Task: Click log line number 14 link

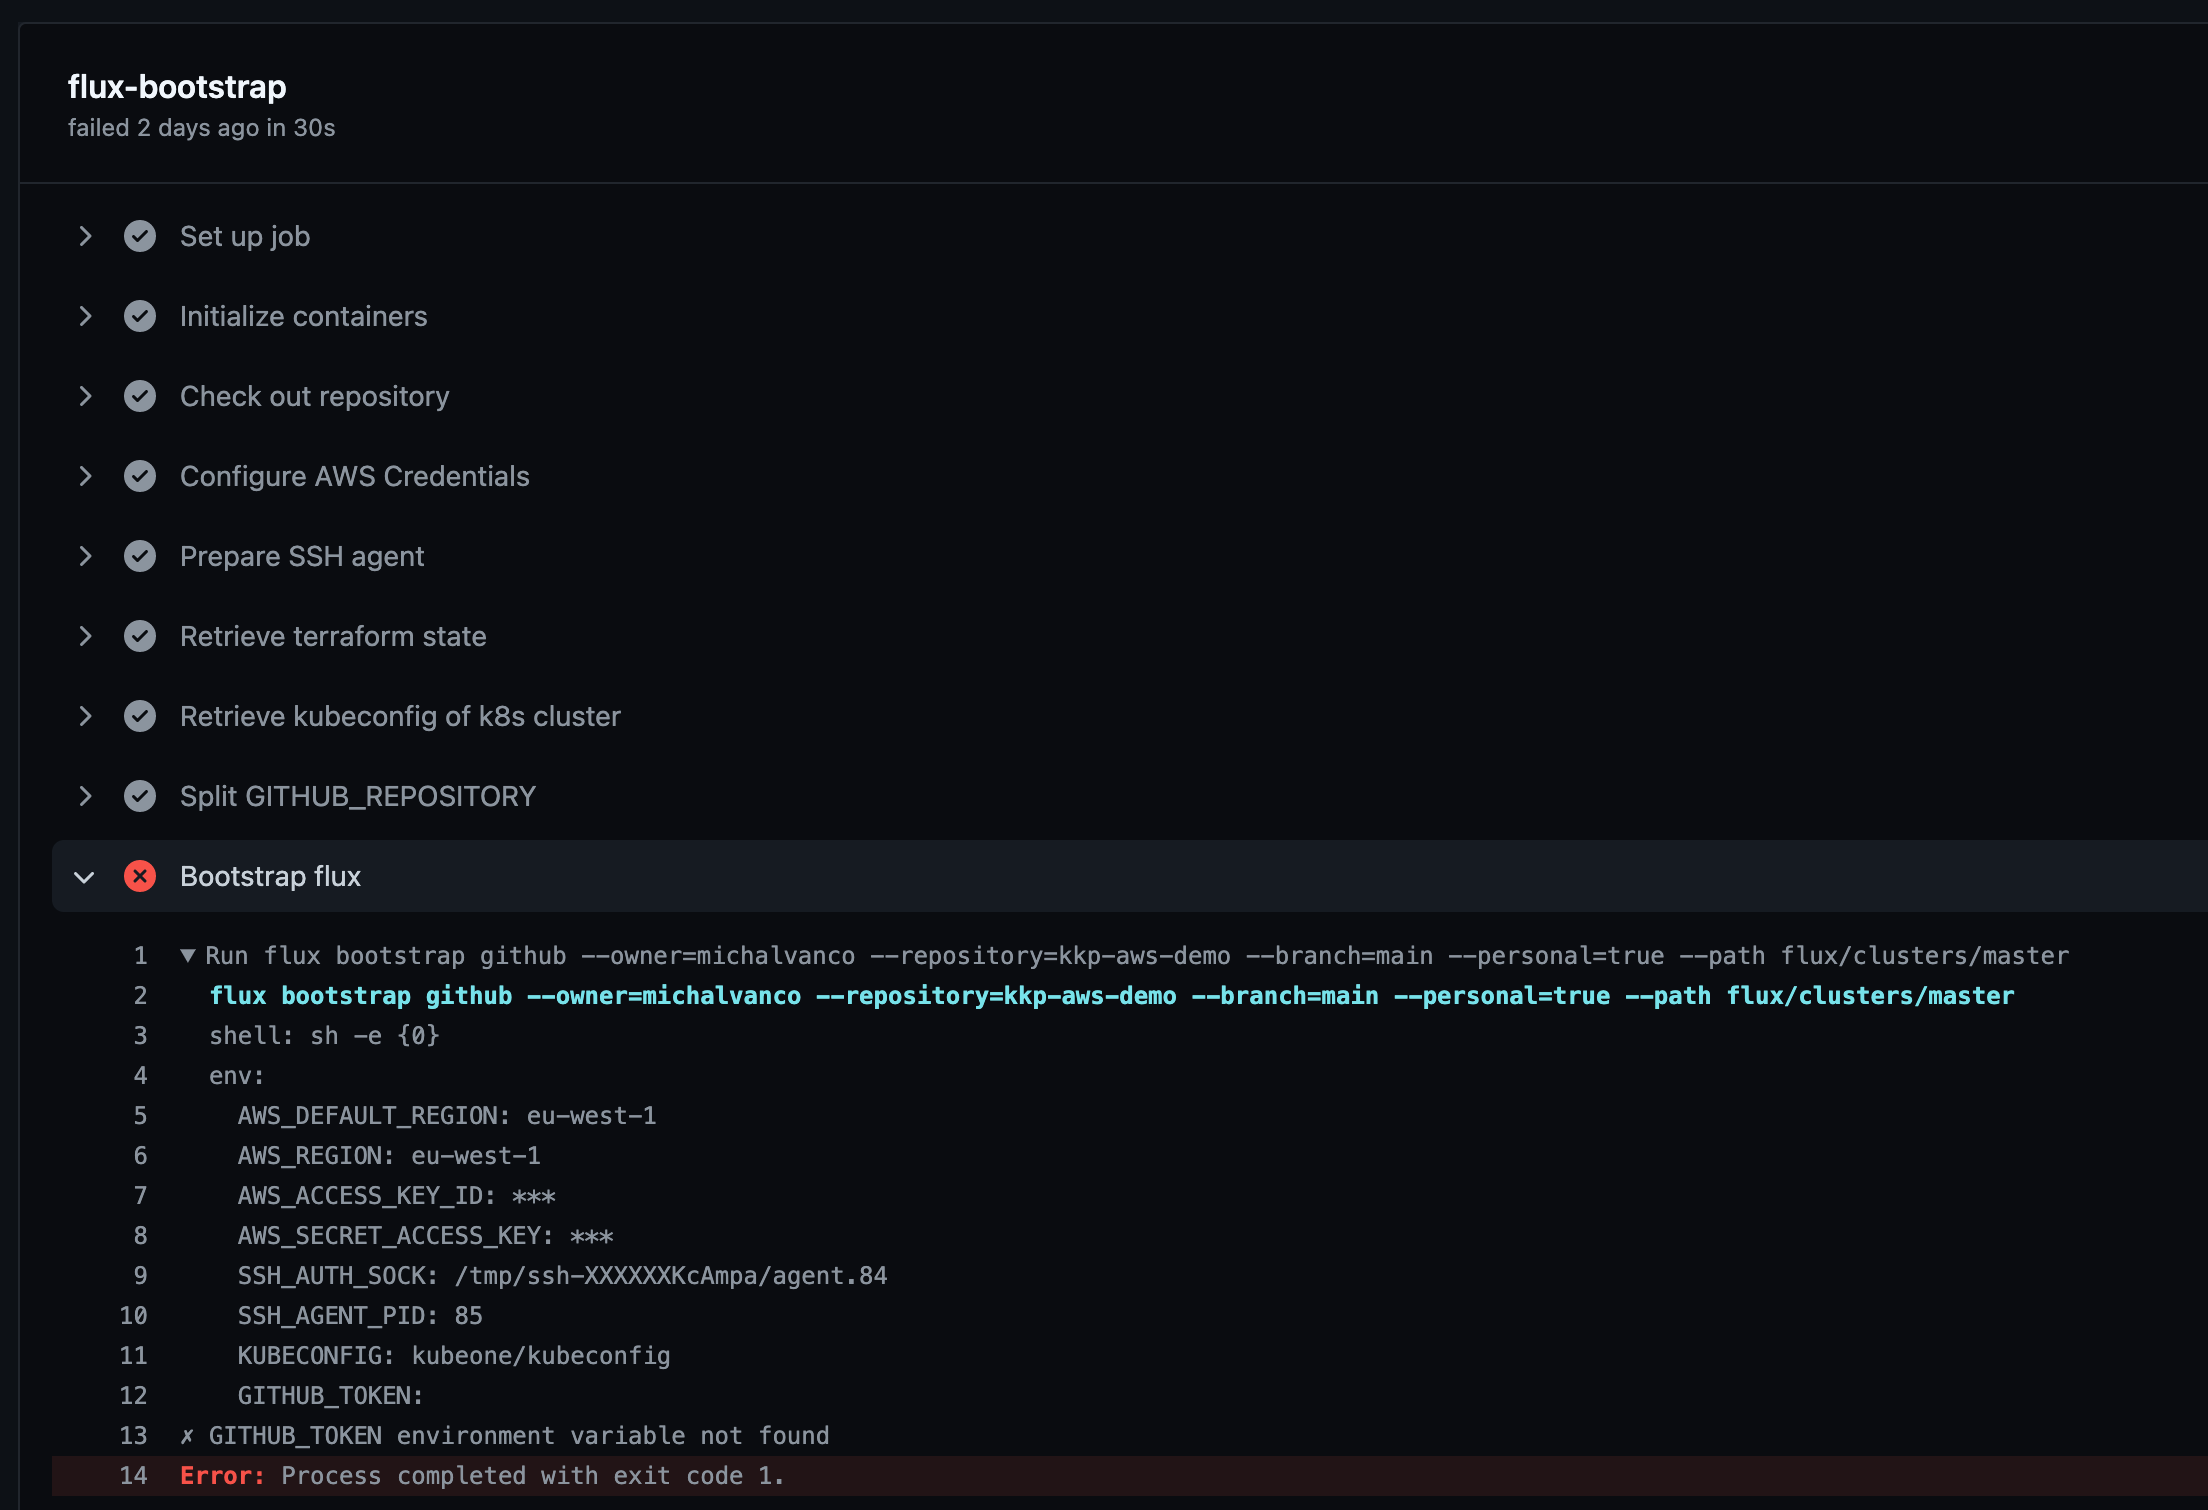Action: pos(133,1475)
